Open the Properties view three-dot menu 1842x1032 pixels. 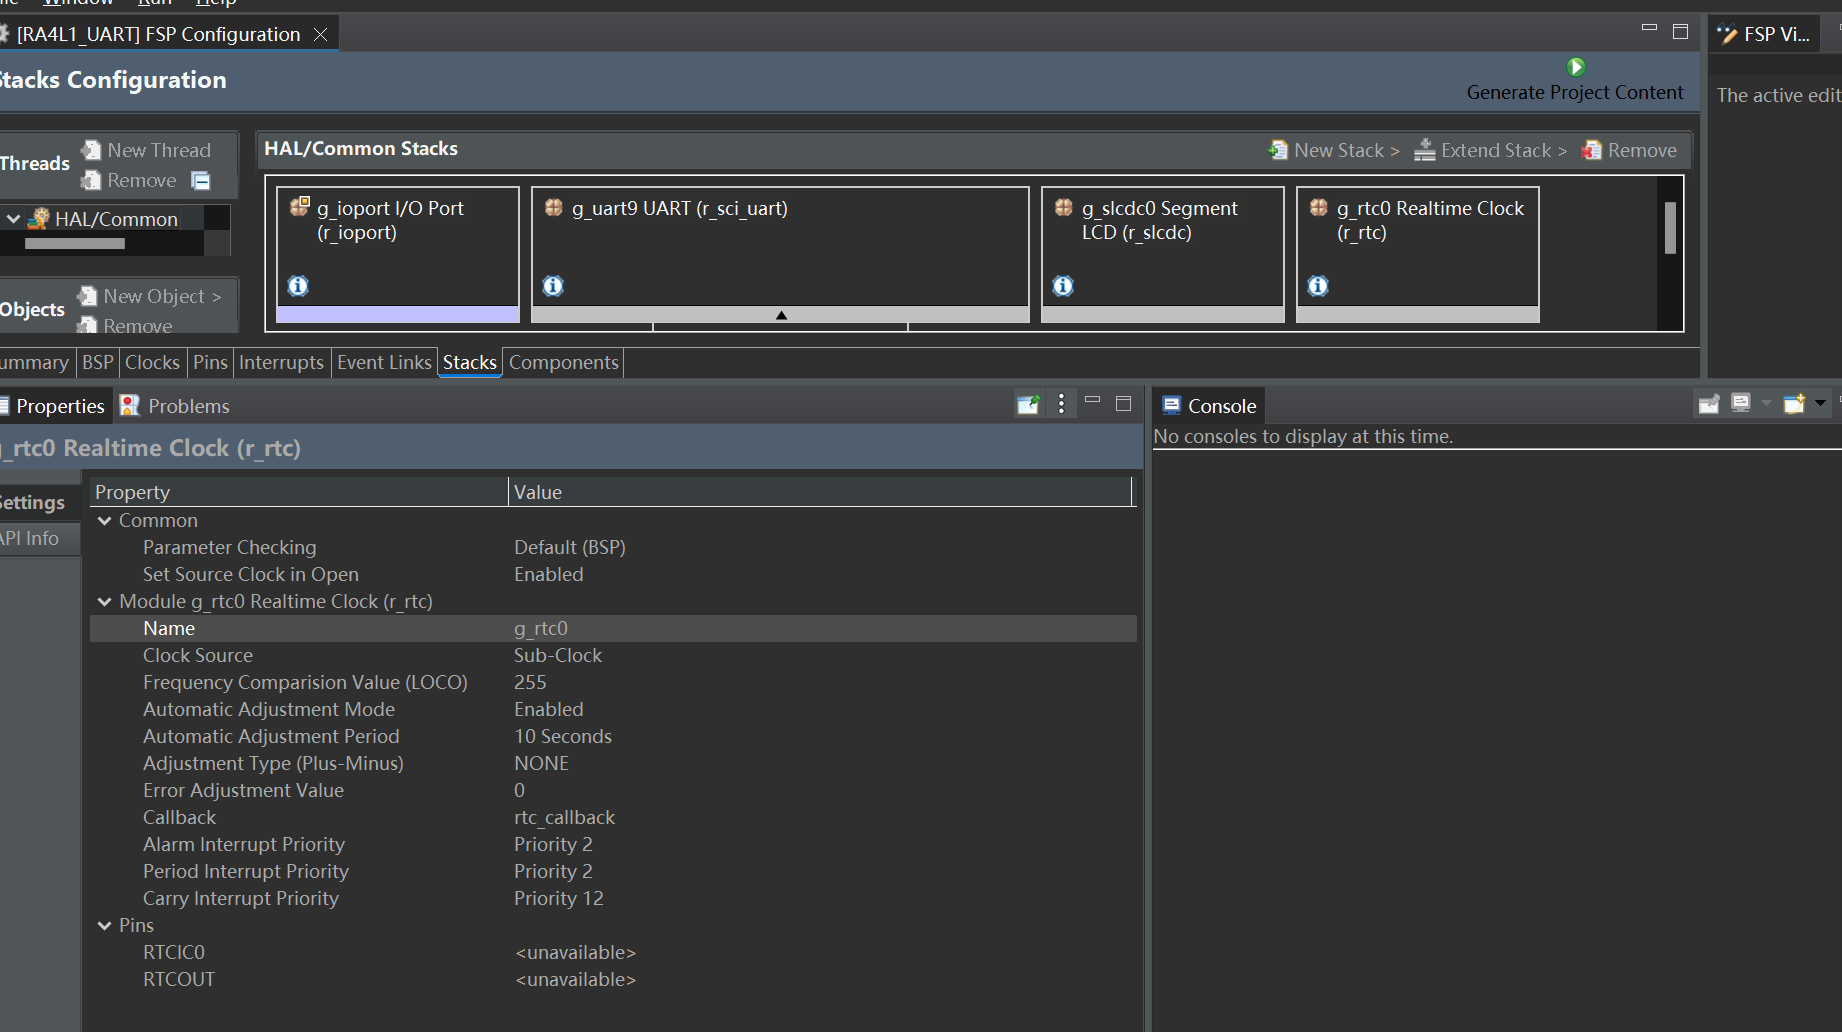[1061, 404]
